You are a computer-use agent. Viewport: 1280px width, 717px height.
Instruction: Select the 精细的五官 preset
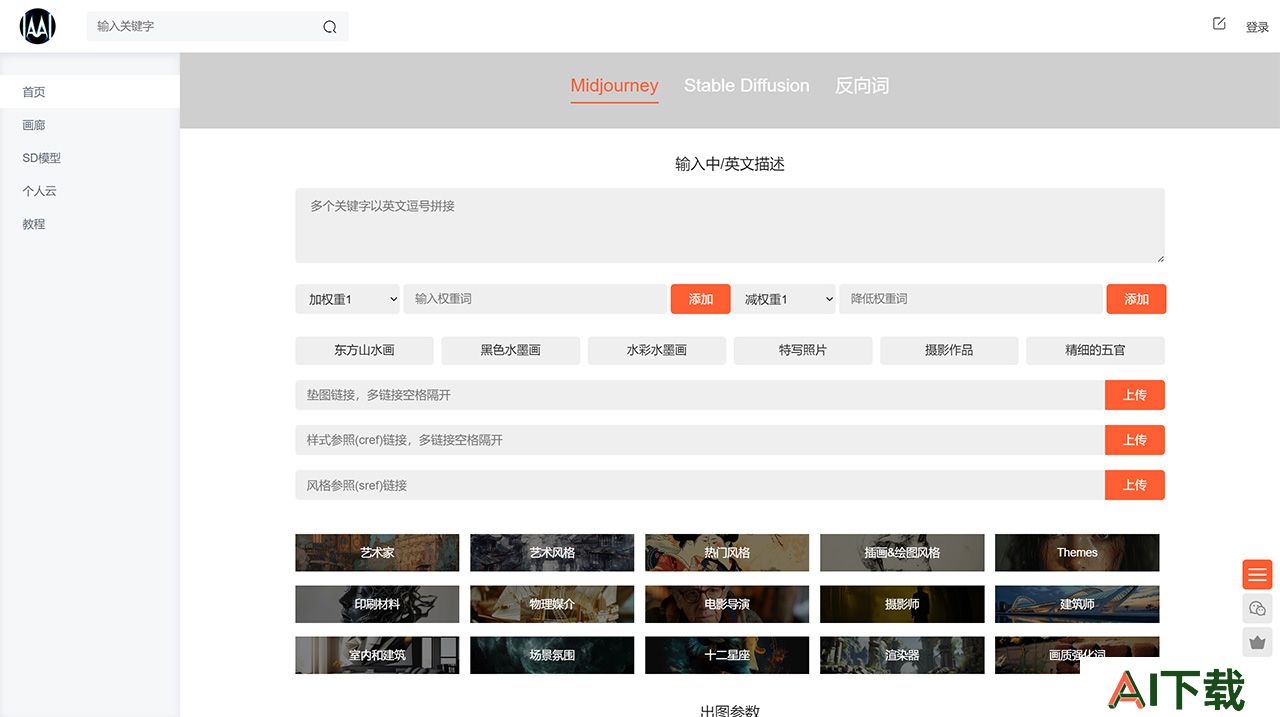click(x=1095, y=350)
